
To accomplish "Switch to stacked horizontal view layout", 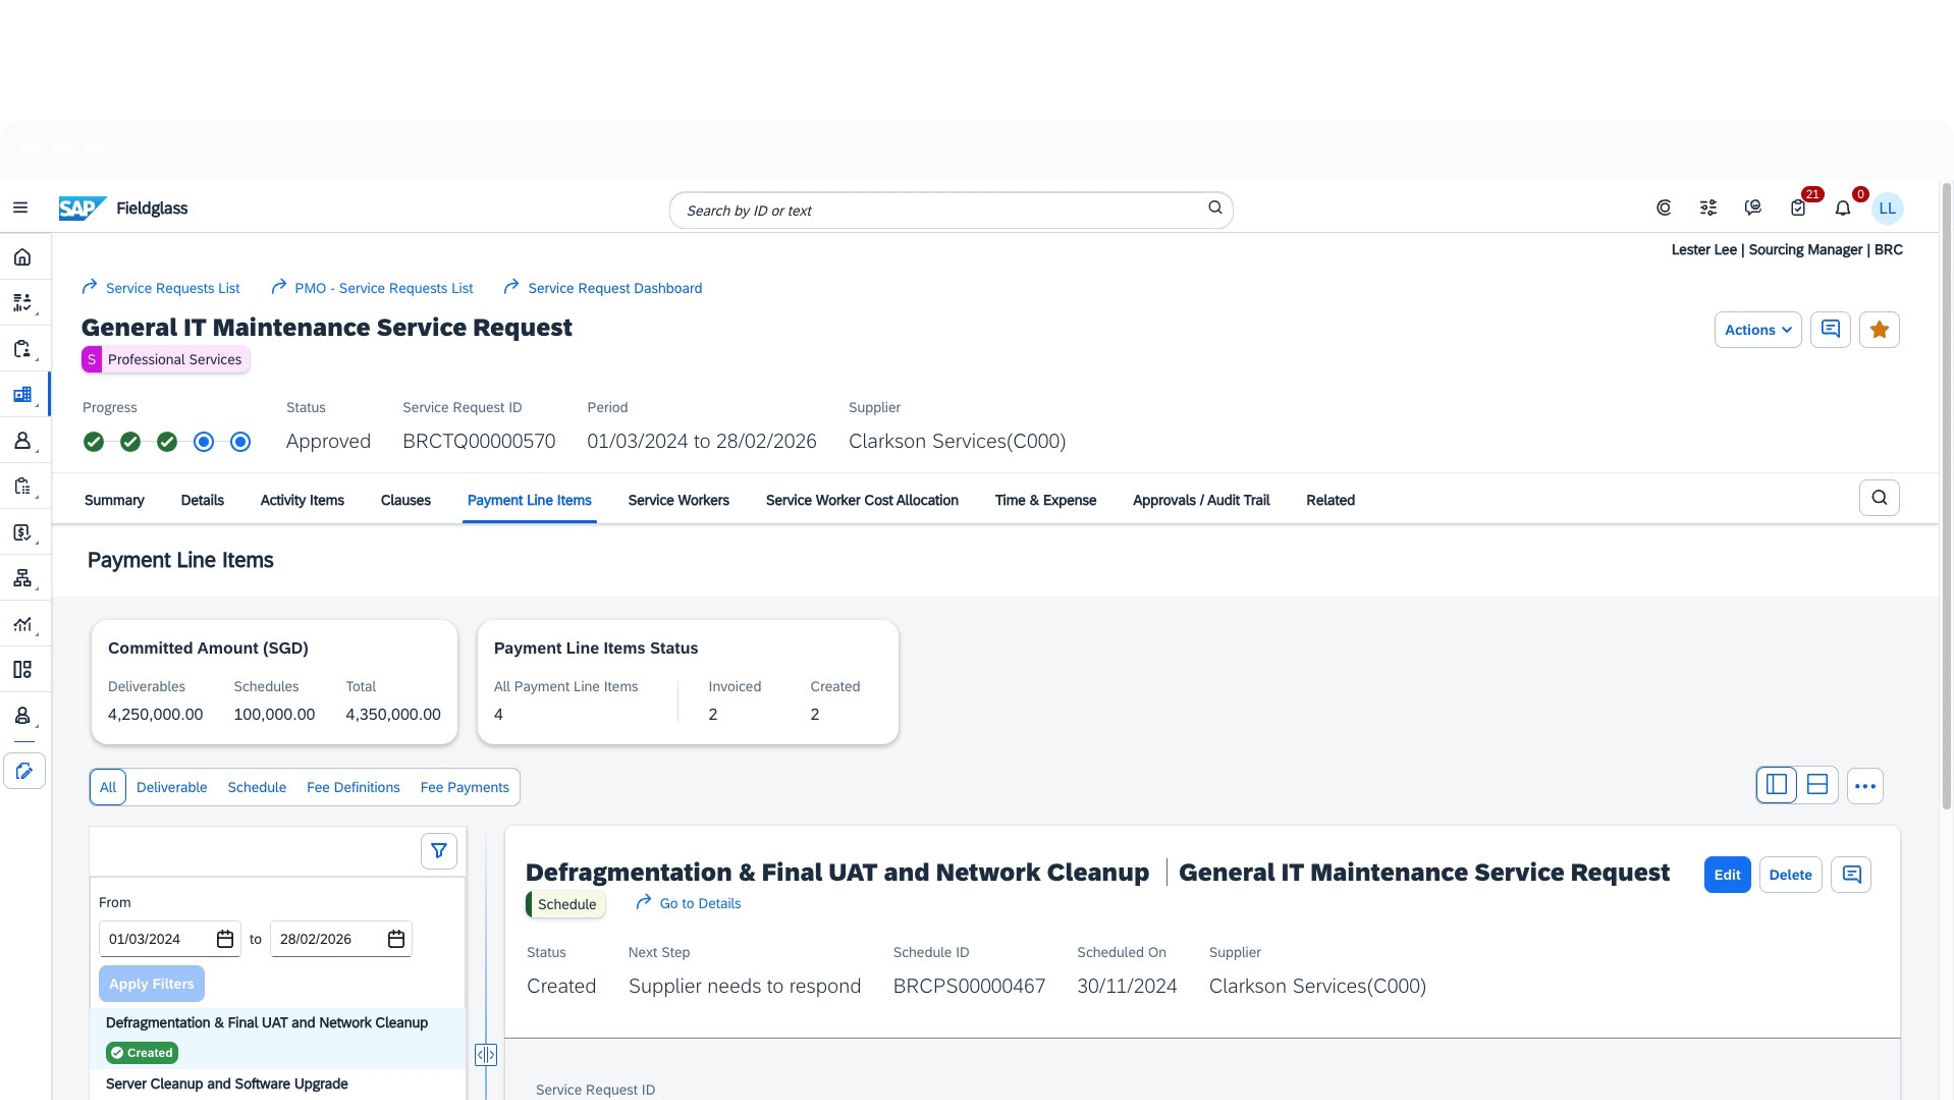I will (x=1817, y=786).
